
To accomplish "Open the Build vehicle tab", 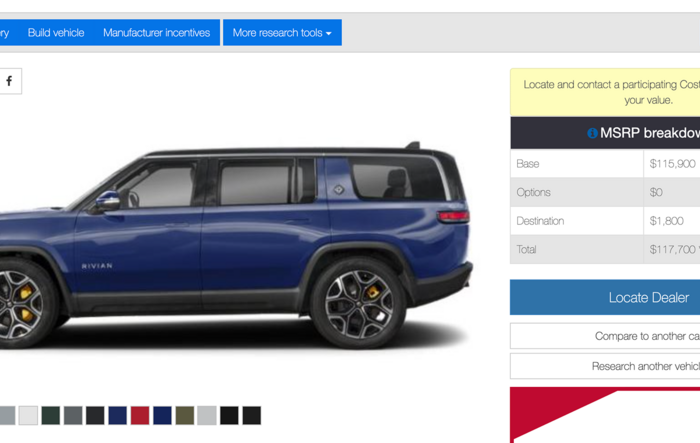I will [x=56, y=33].
